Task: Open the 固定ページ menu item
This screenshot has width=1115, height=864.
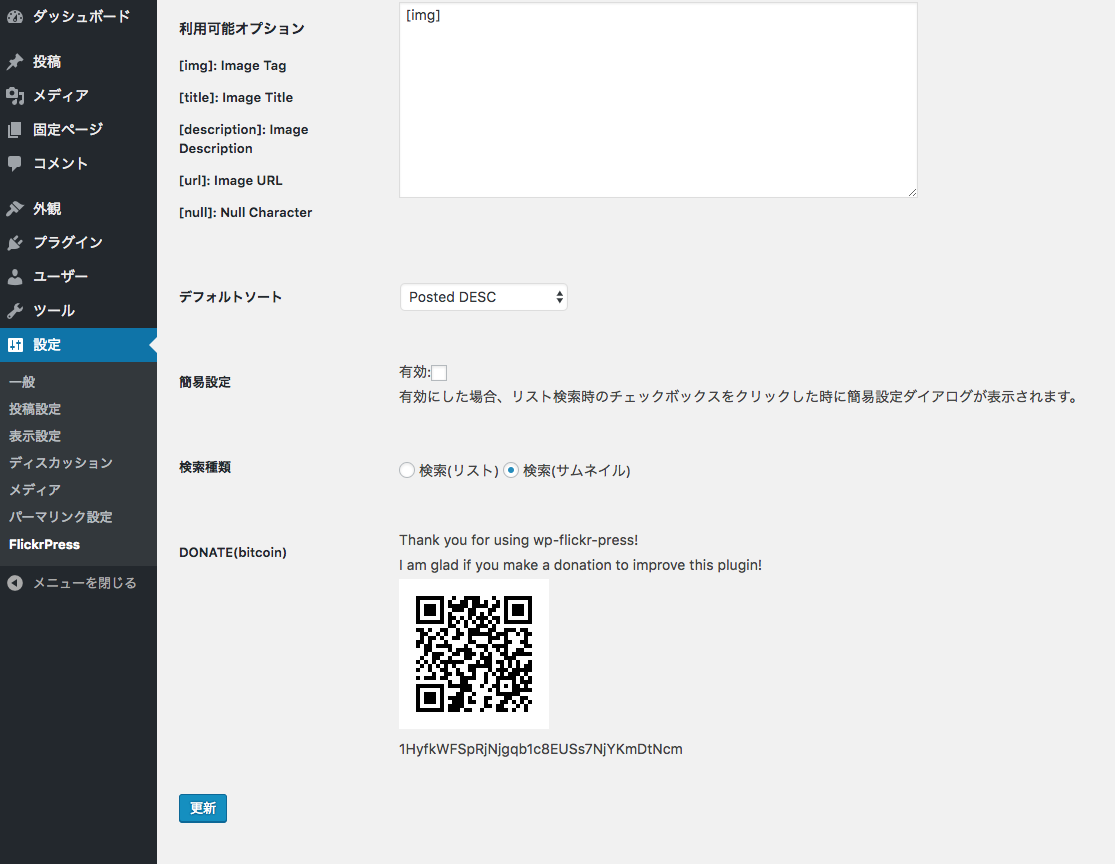Action: (68, 129)
